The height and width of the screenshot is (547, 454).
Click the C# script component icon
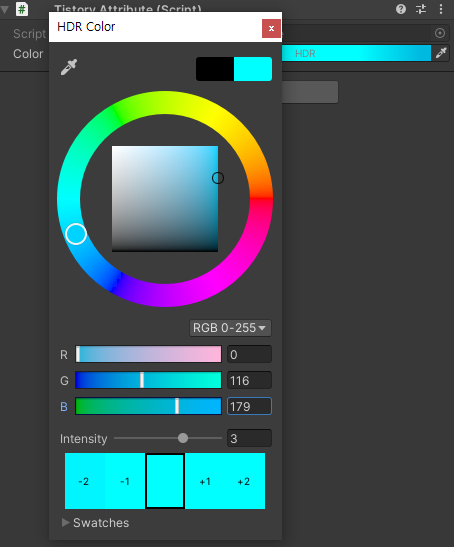pyautogui.click(x=22, y=9)
